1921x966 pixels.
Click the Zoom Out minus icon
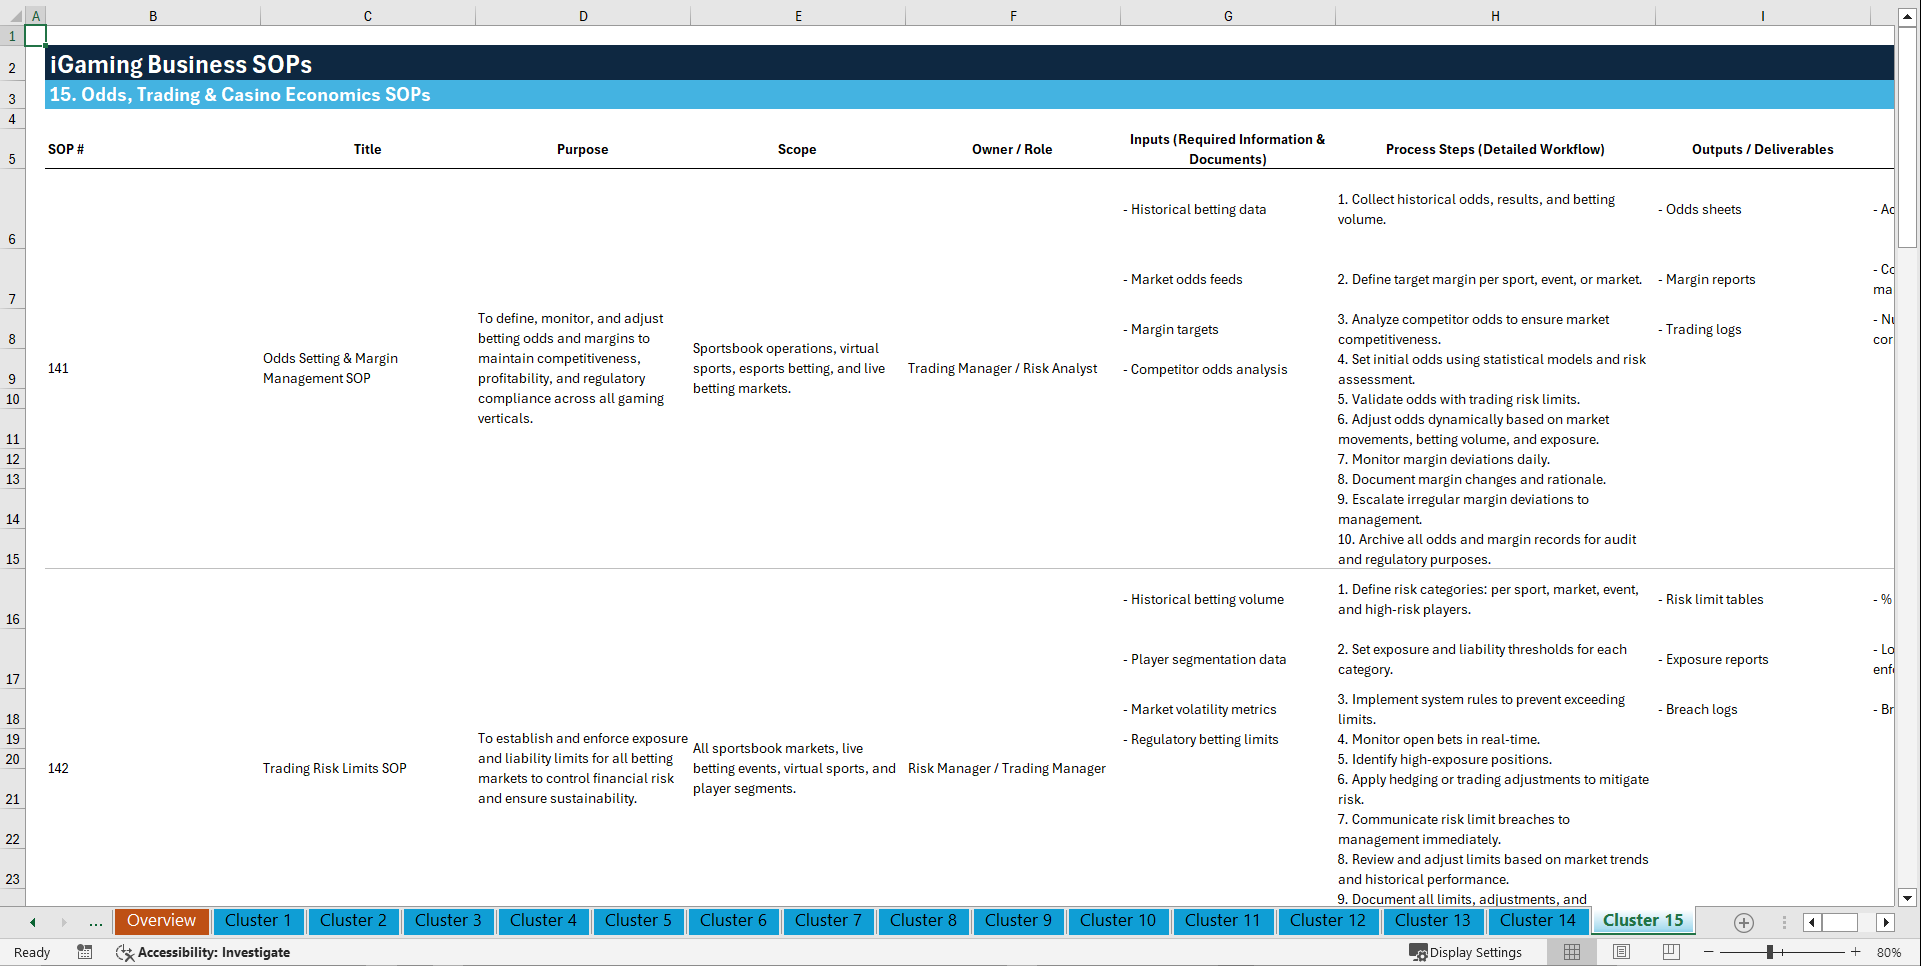(x=1709, y=952)
